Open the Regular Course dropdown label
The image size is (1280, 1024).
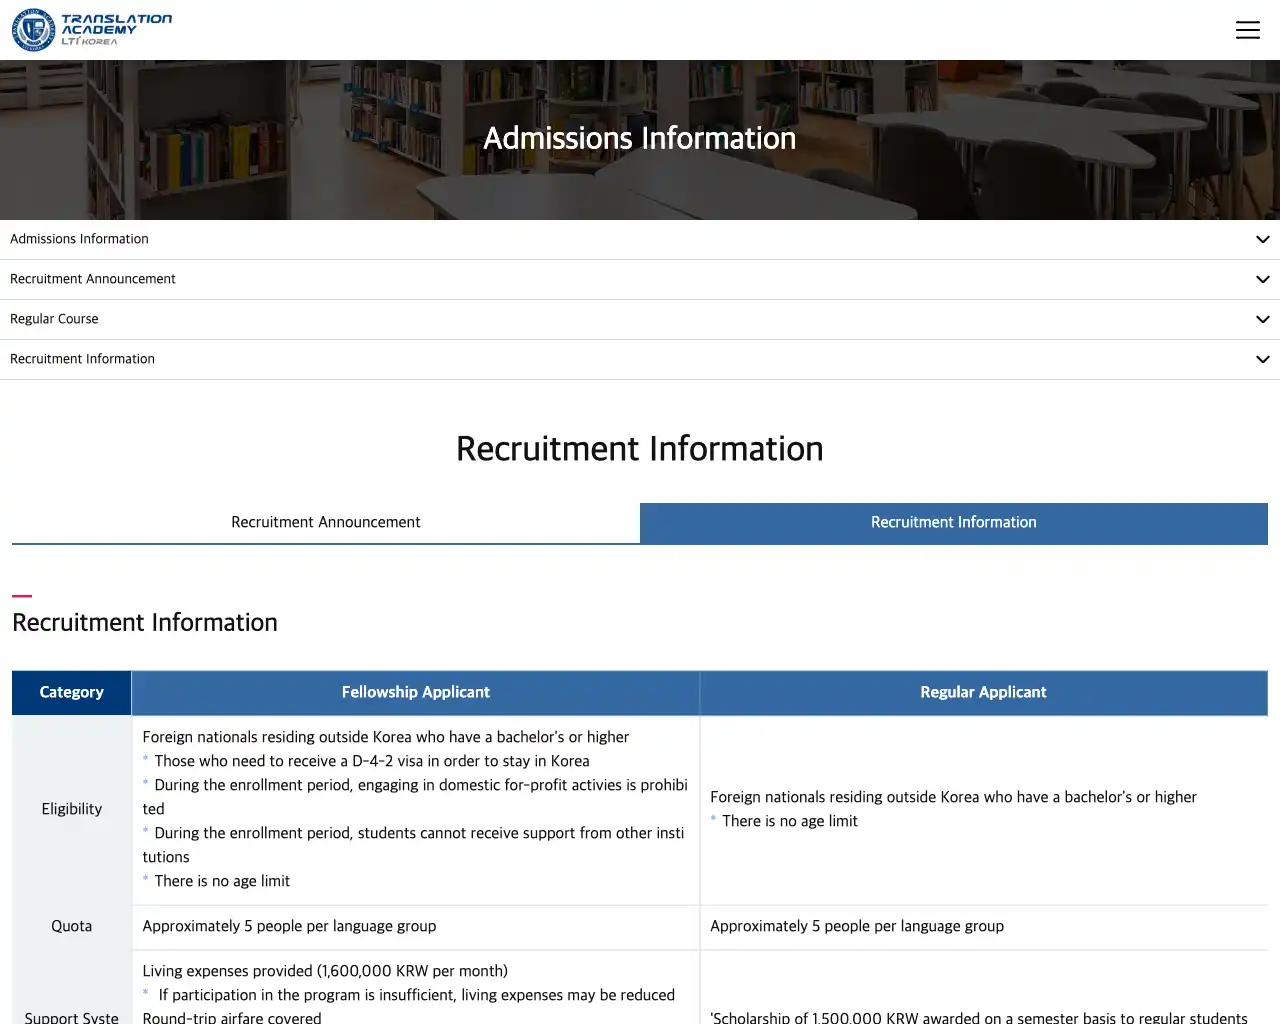(x=54, y=319)
